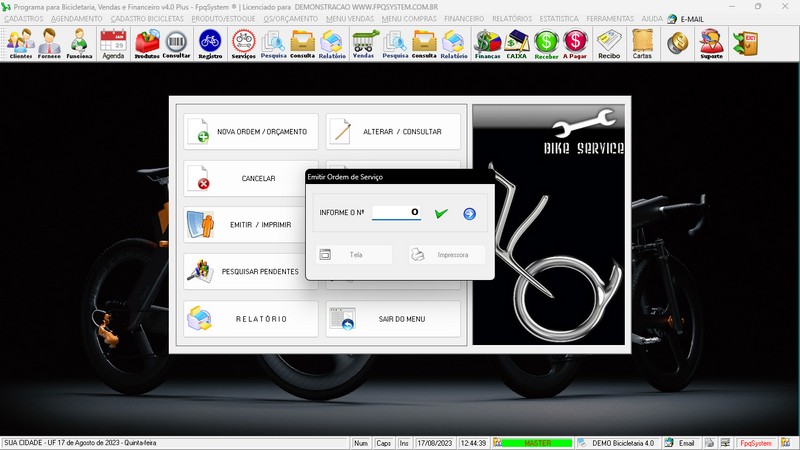Open the Suporte toolbar icon
Image resolution: width=800 pixels, height=450 pixels.
[x=711, y=44]
